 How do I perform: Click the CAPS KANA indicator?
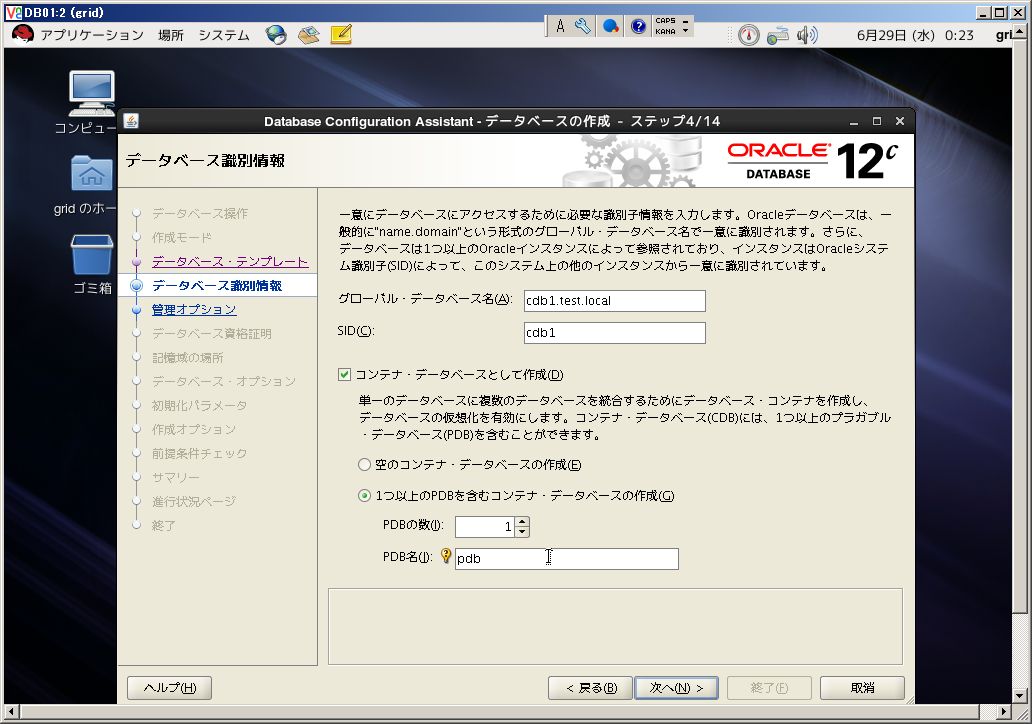[x=665, y=26]
